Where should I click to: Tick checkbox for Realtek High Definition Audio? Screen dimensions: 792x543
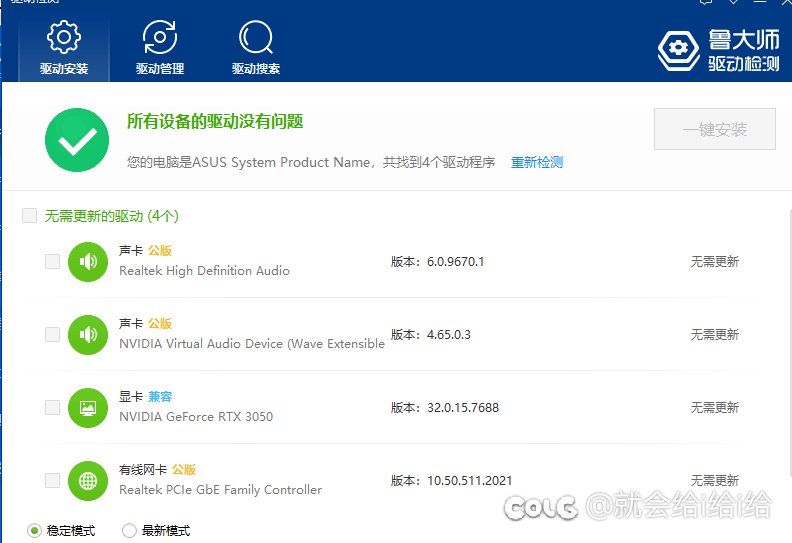click(52, 262)
